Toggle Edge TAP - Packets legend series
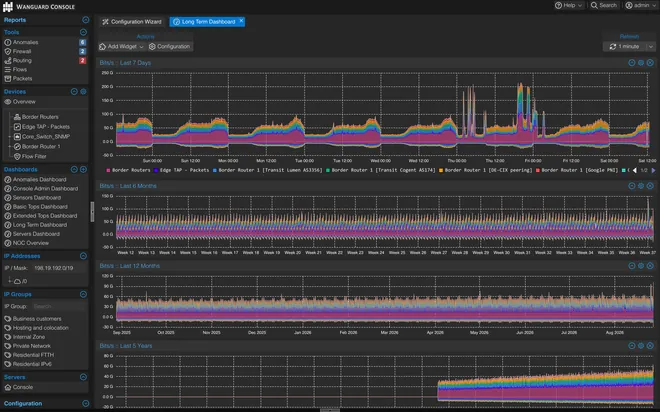The image size is (660, 412). tap(181, 170)
